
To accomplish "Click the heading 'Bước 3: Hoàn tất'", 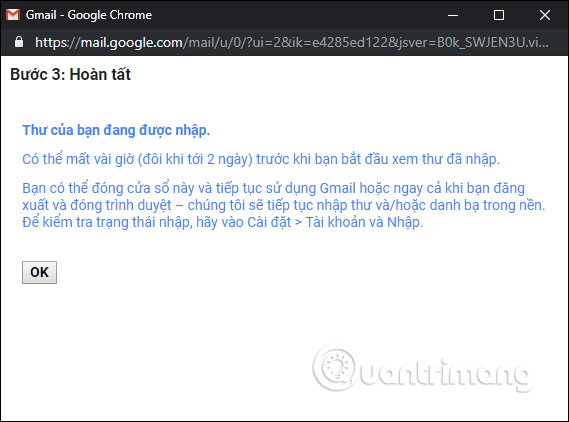I will pos(70,74).
